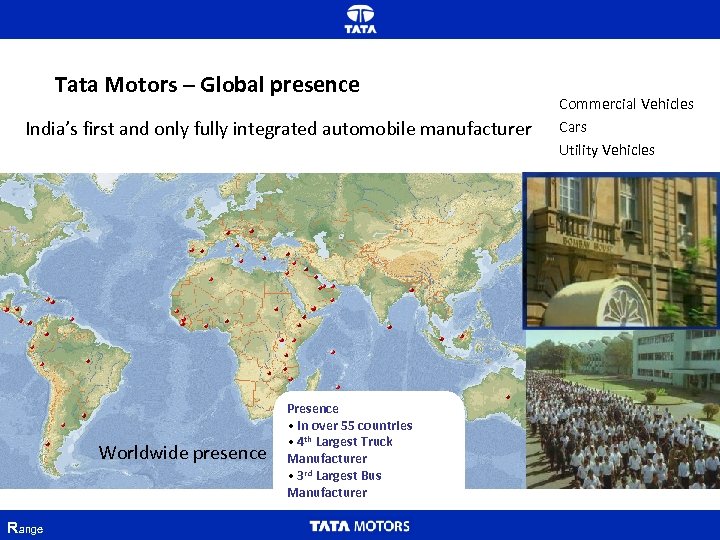Select '3rd Largest Bus Manufacturer' bullet
Viewport: 720px width, 540px height.
point(335,484)
